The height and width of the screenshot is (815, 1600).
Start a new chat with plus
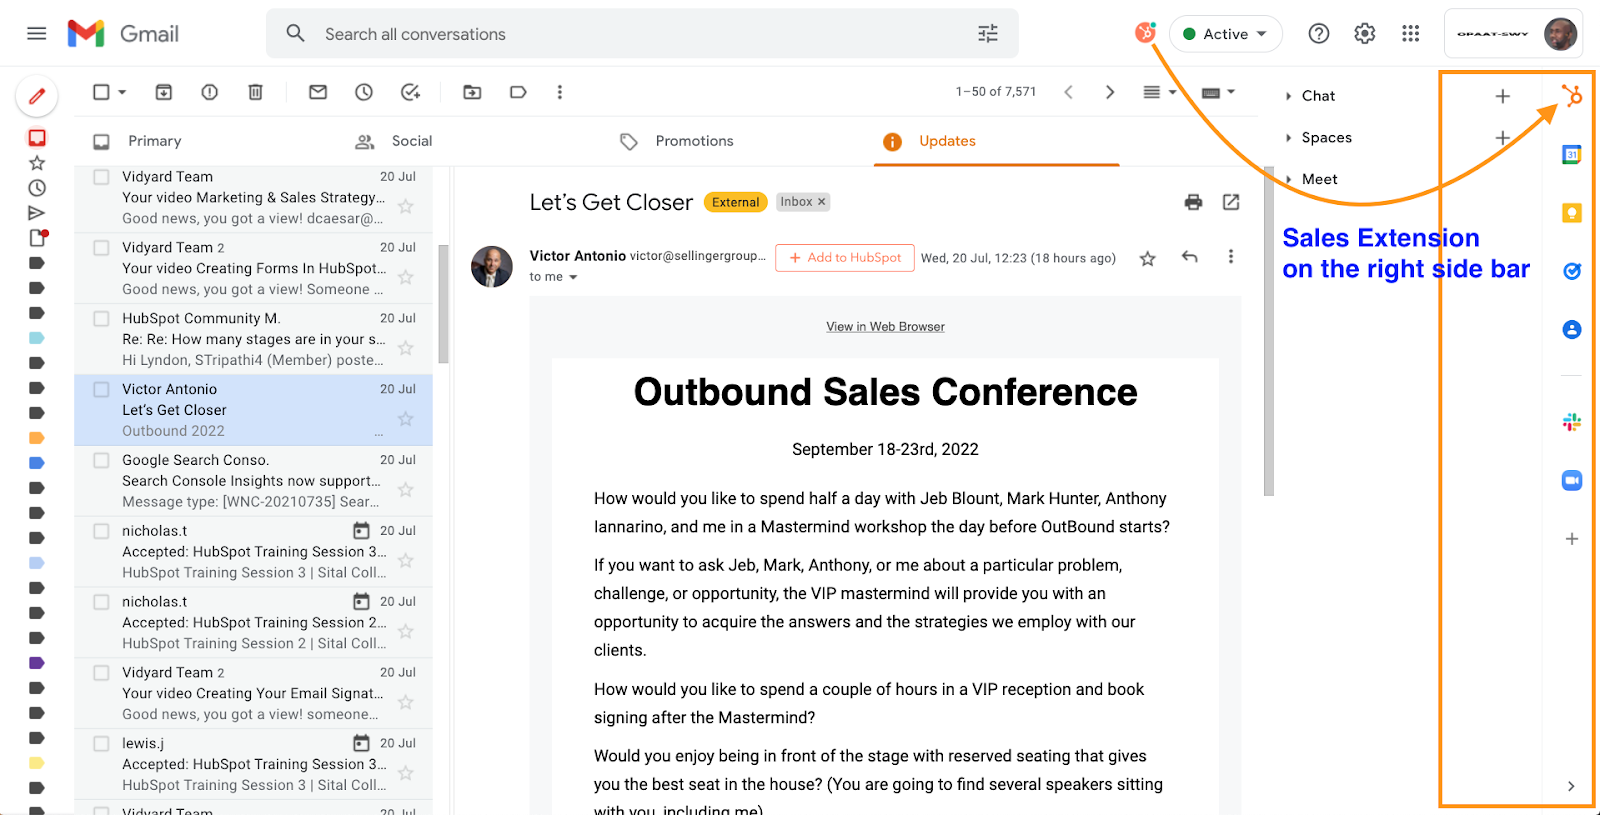tap(1502, 96)
